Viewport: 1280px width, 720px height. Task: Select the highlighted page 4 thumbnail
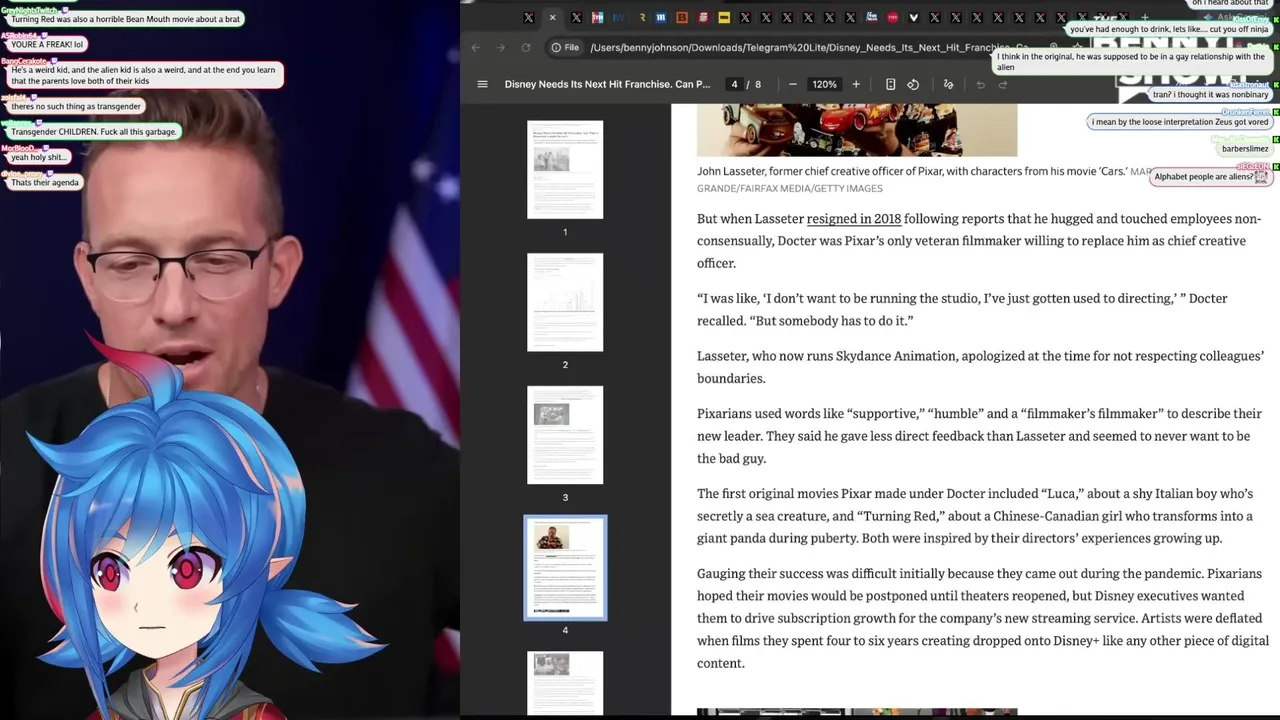[x=565, y=568]
